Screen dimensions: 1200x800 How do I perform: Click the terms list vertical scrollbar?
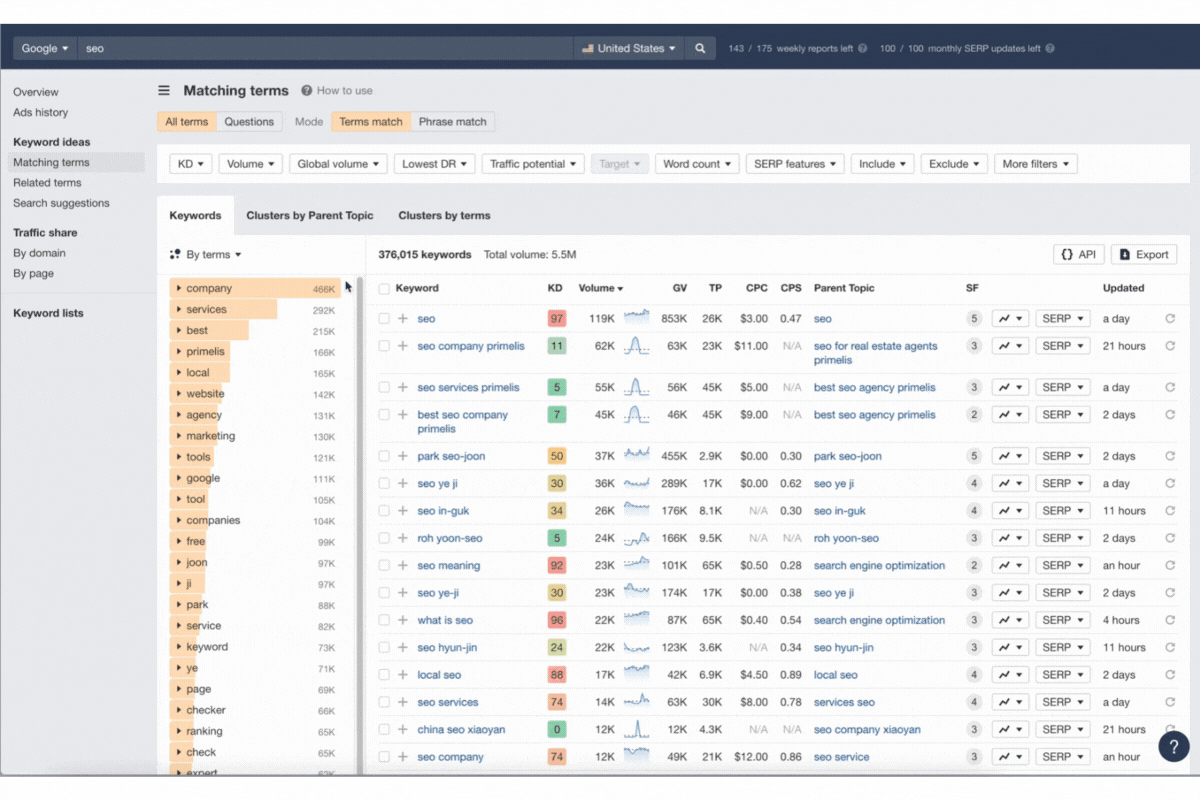pos(360,525)
